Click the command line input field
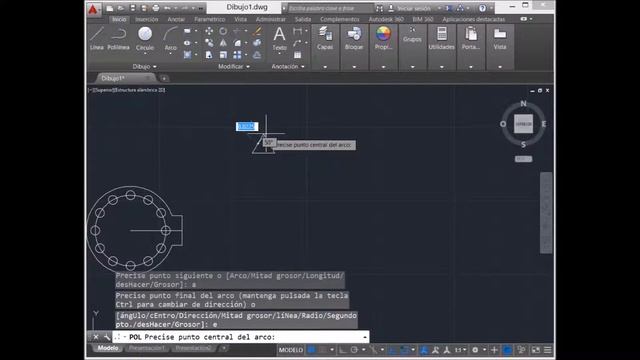 click(241, 337)
